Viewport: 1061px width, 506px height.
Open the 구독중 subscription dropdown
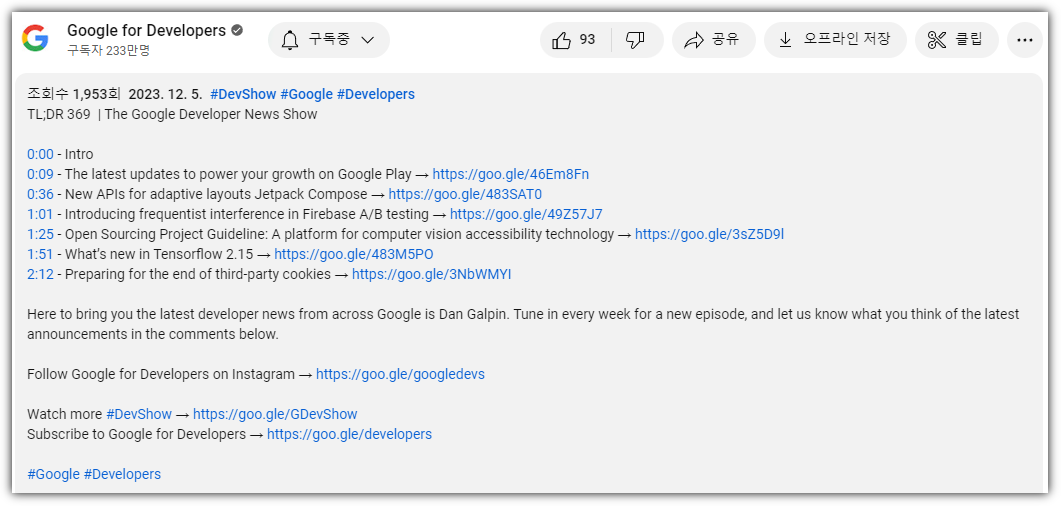click(329, 40)
